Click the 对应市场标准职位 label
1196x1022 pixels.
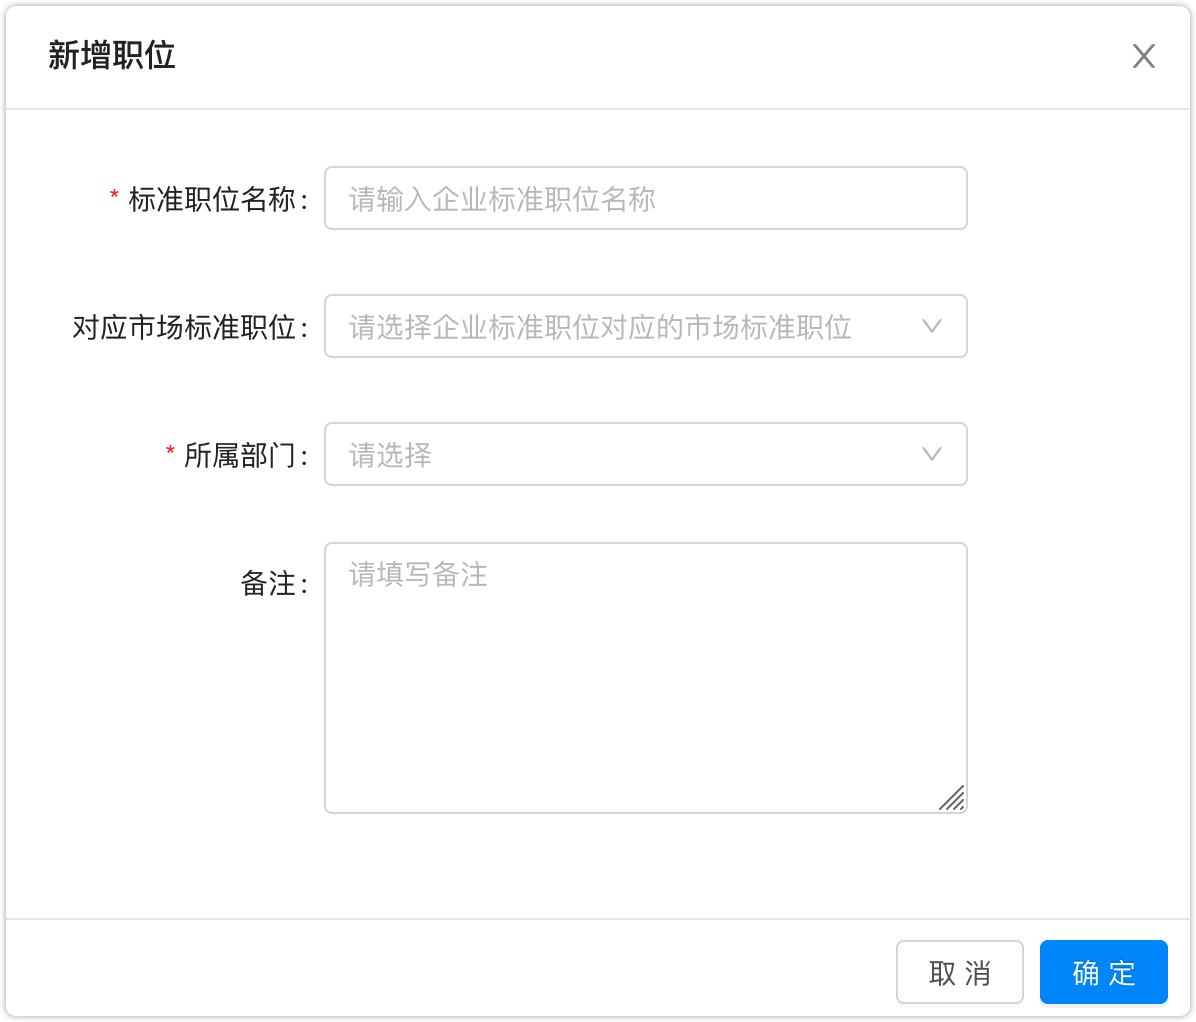pyautogui.click(x=190, y=328)
